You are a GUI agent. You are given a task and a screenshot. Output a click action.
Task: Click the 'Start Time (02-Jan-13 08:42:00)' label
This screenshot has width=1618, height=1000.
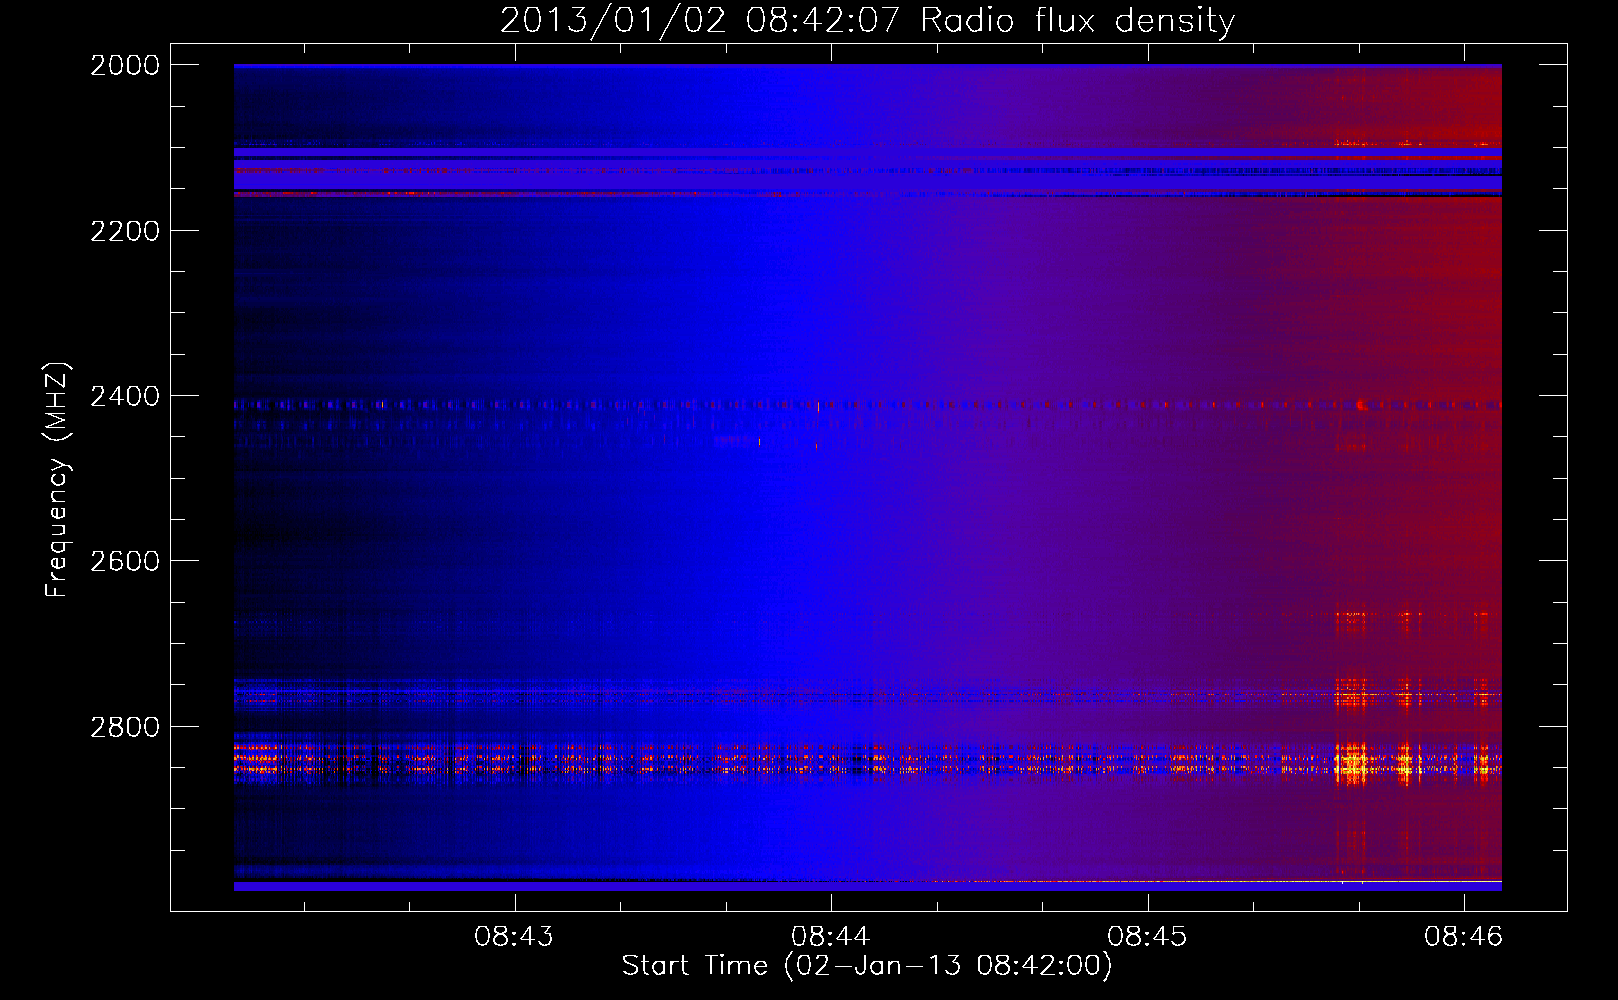[x=867, y=966]
